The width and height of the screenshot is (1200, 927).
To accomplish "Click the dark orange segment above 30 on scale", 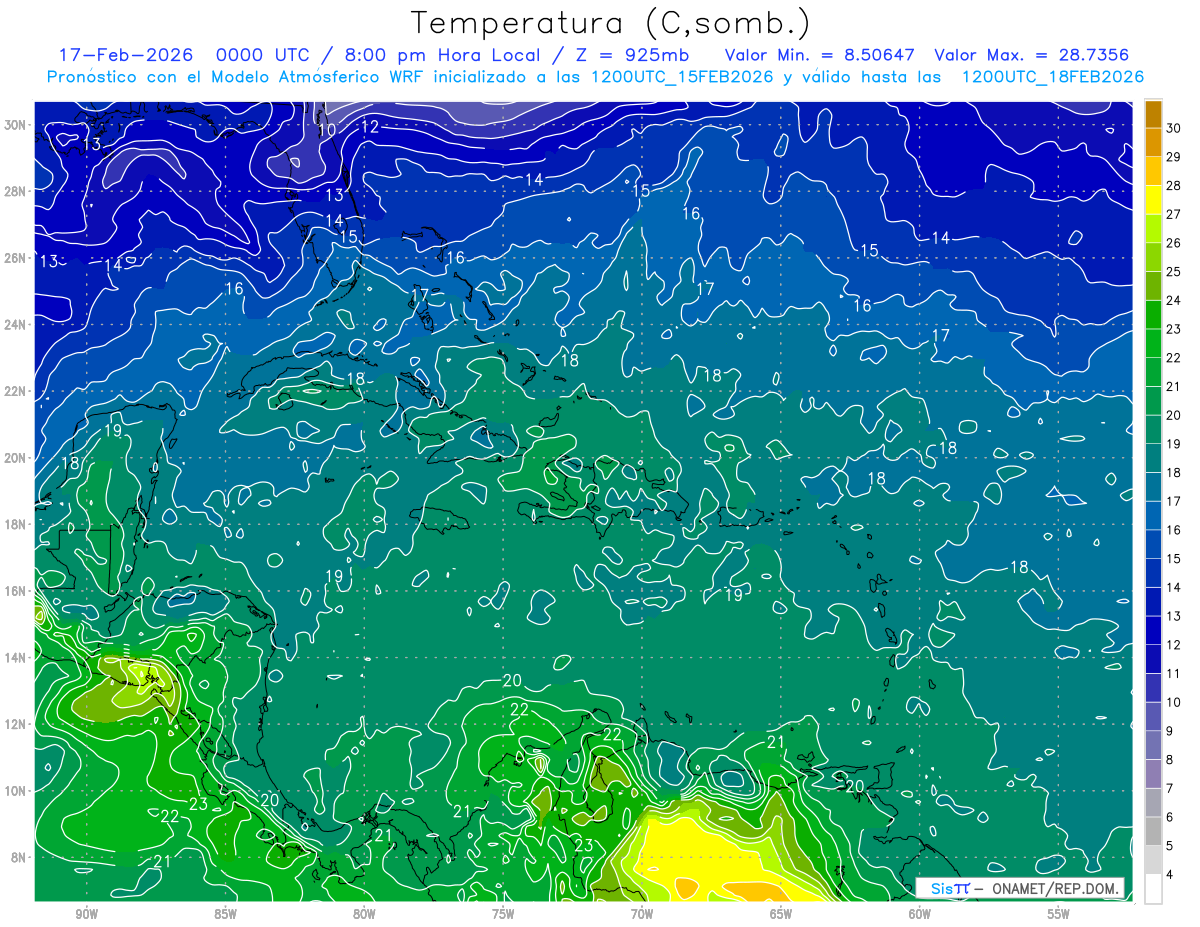I will [1153, 114].
